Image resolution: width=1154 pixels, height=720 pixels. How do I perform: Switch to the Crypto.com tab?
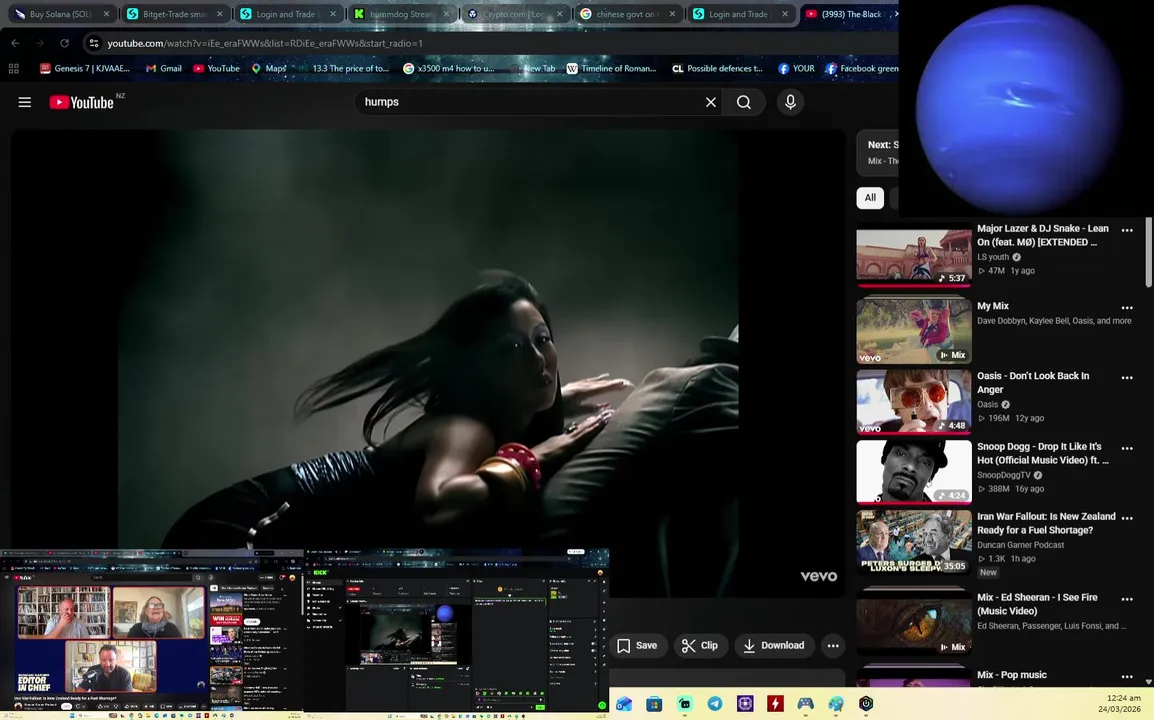[514, 14]
